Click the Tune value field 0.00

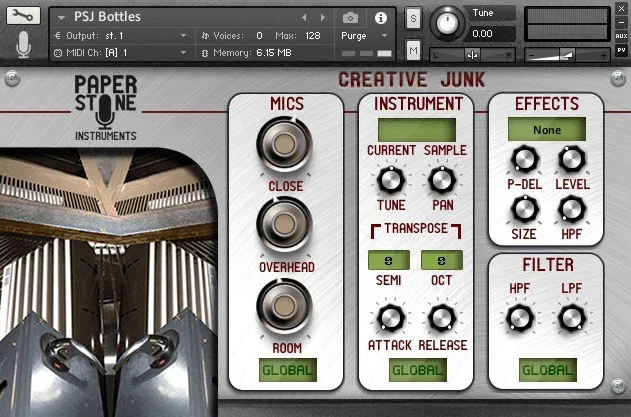click(489, 34)
